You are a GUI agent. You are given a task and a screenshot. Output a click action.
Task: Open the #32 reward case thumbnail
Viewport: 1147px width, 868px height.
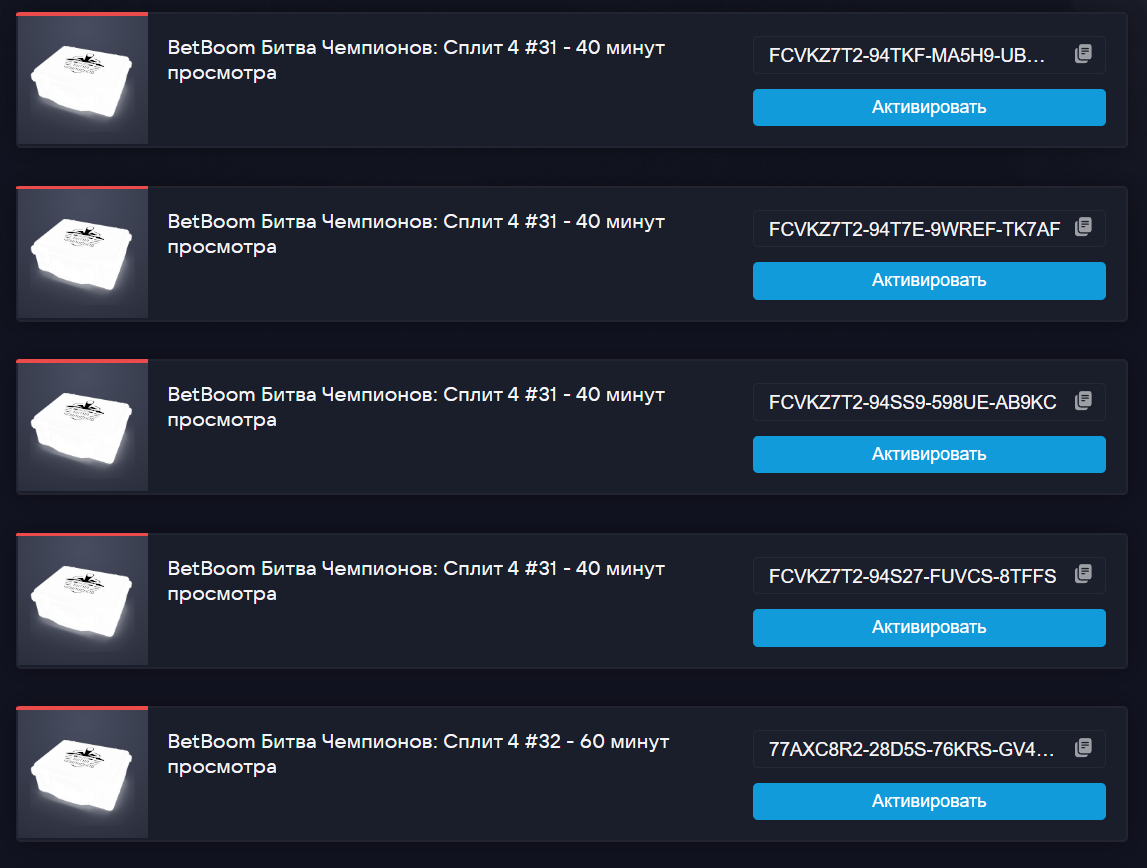point(82,773)
